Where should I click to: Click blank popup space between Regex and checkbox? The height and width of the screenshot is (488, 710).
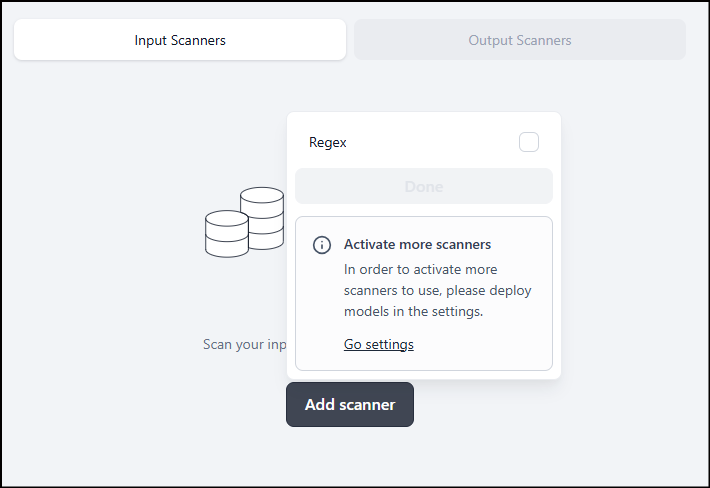[430, 142]
